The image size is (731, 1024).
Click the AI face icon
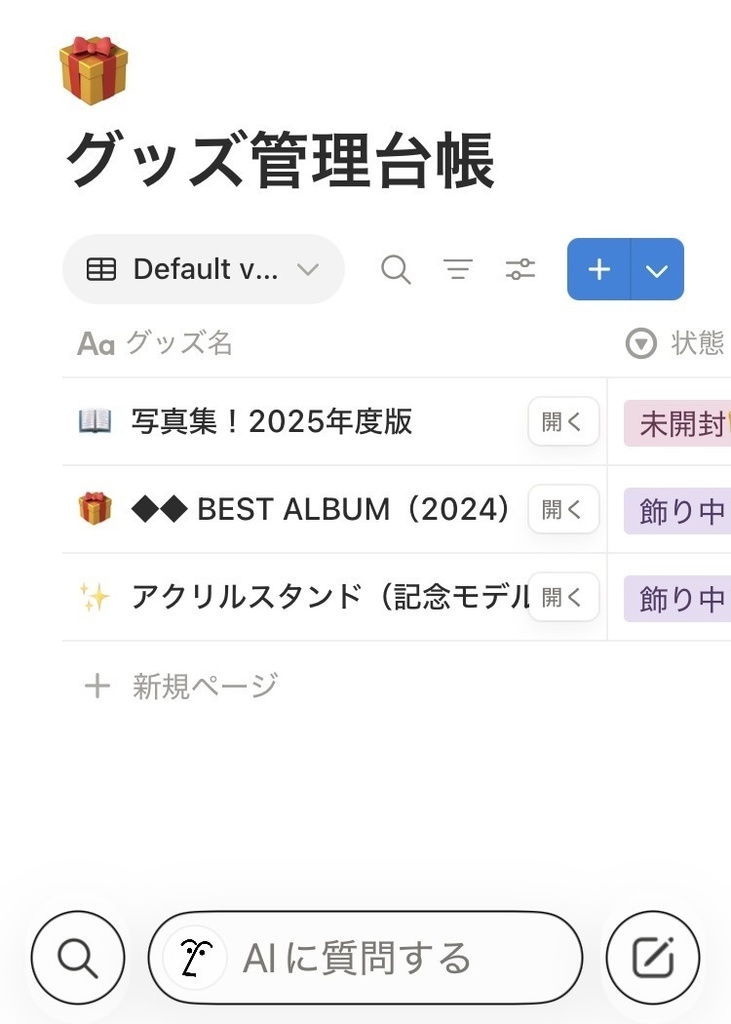[195, 958]
